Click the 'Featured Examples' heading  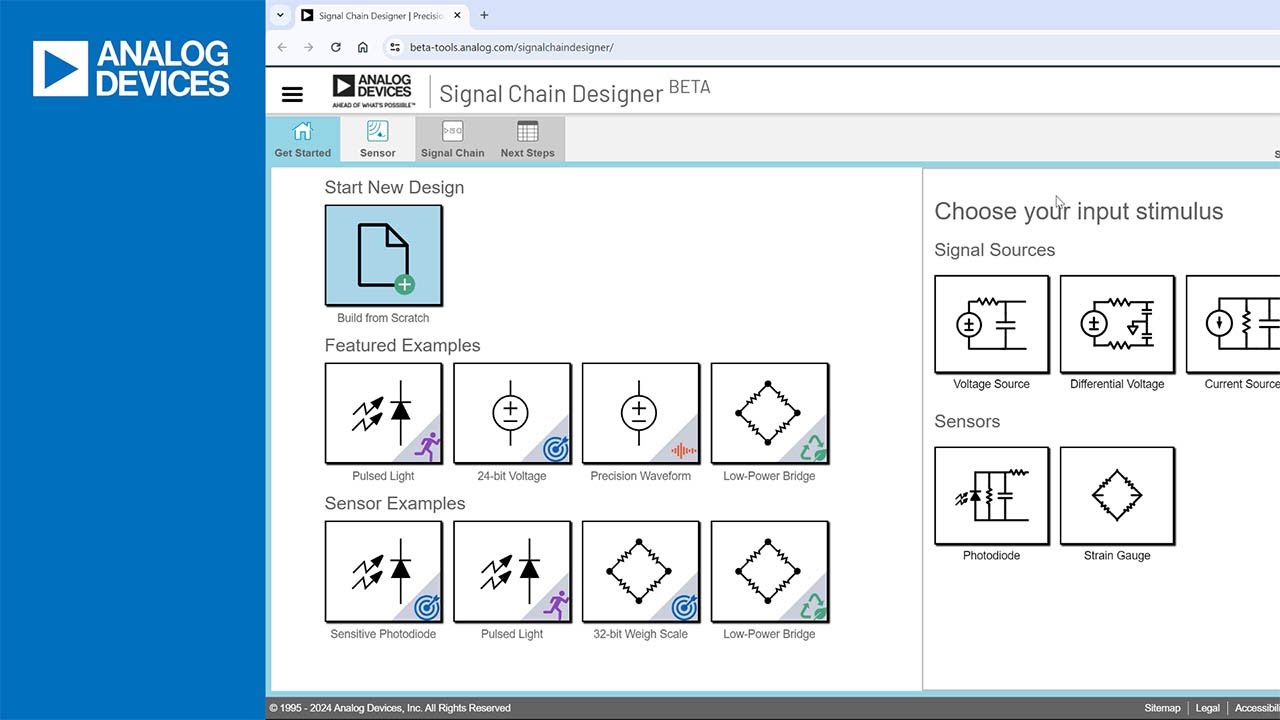(x=402, y=345)
